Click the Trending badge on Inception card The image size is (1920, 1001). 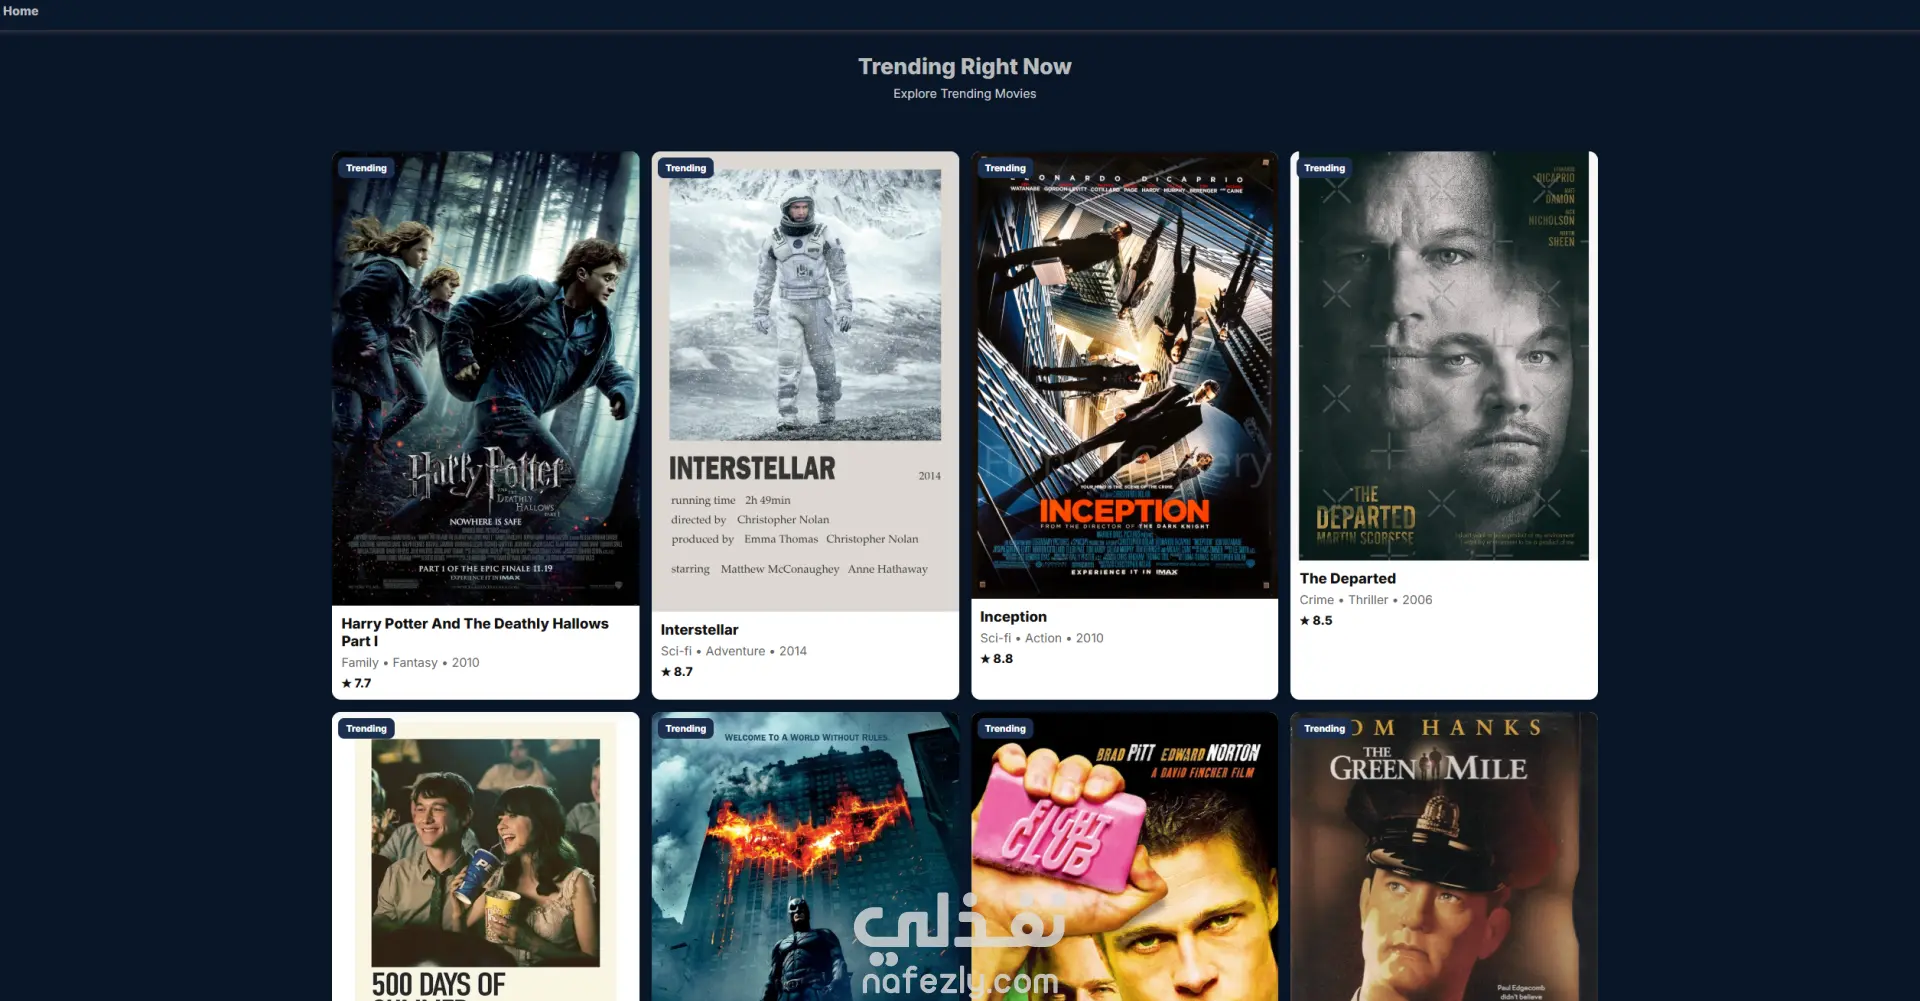pyautogui.click(x=1005, y=168)
